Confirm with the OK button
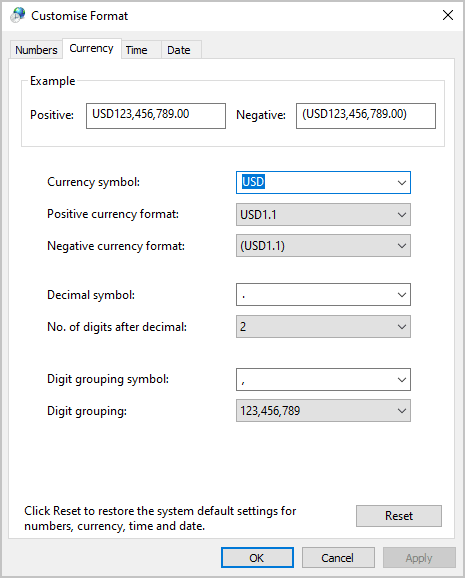The height and width of the screenshot is (578, 465). tap(257, 558)
